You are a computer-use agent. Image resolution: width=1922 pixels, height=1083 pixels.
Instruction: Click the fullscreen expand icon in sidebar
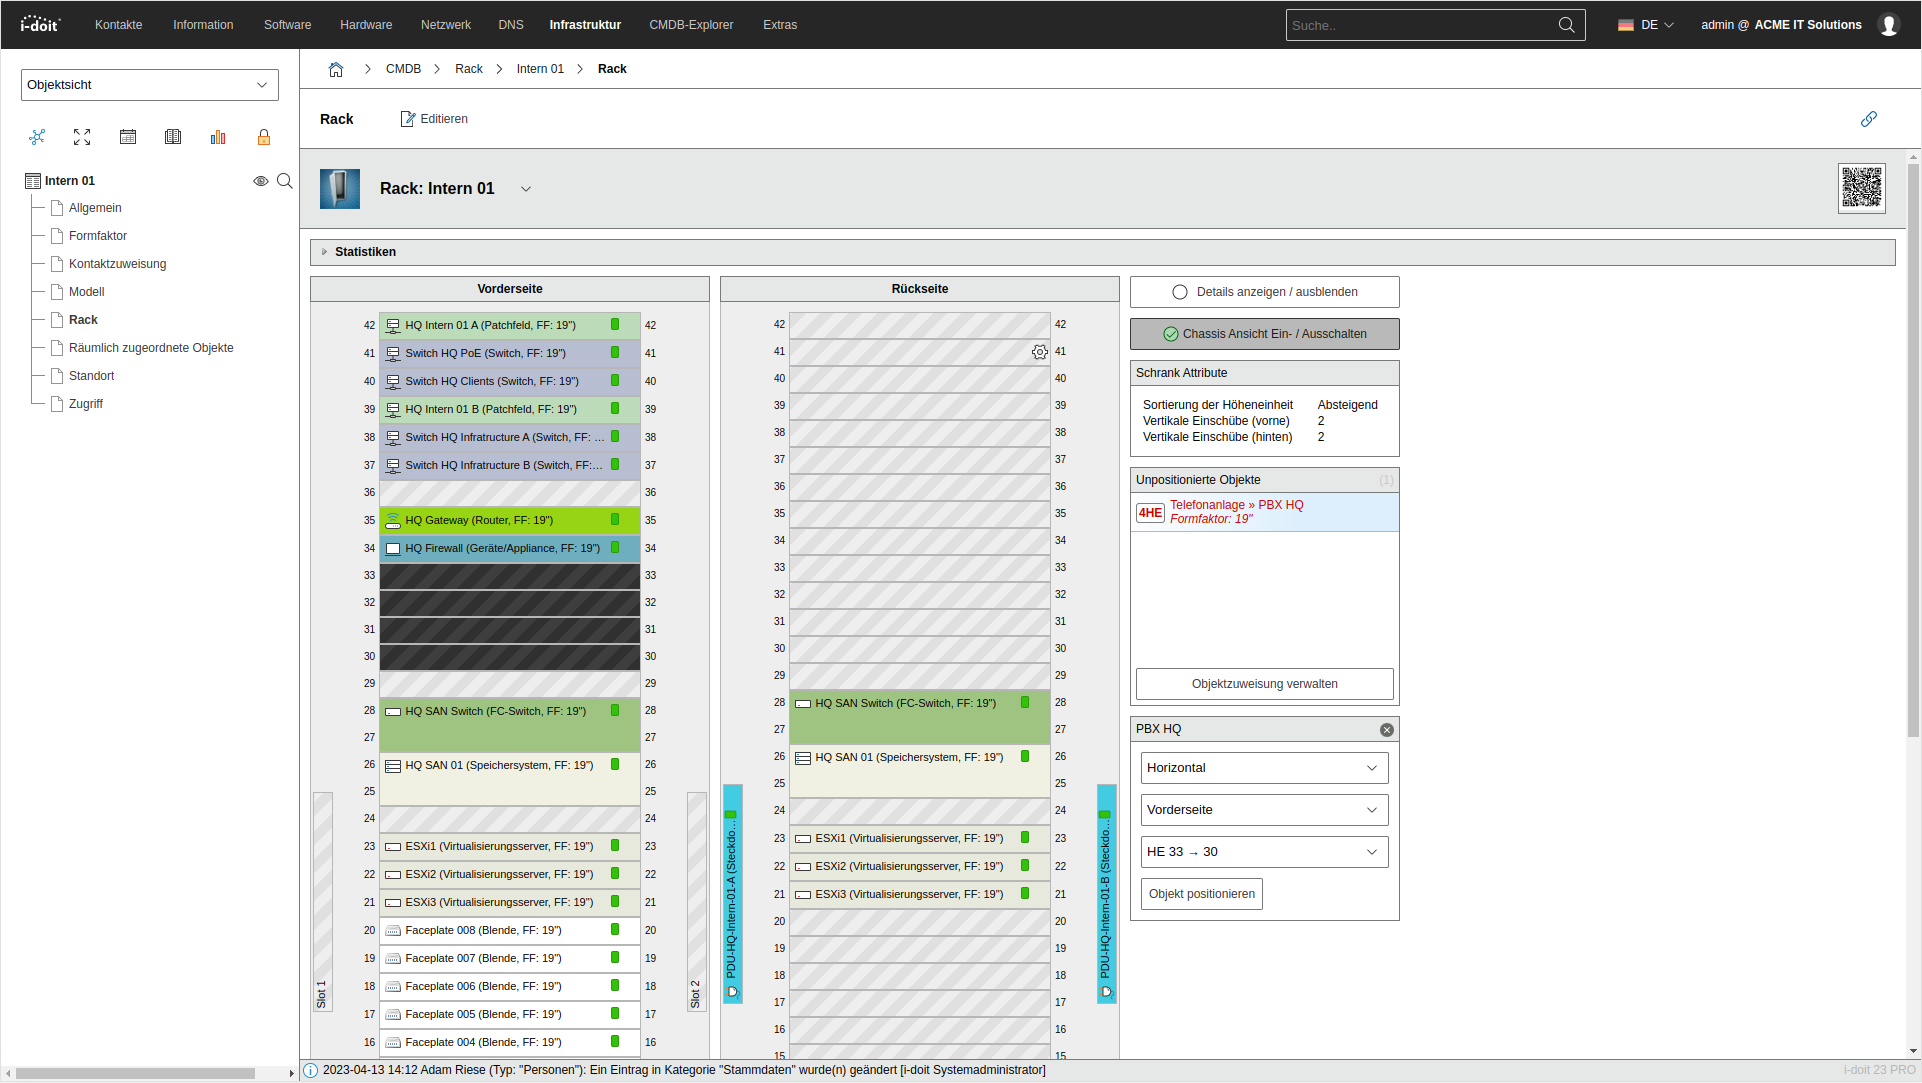pos(82,137)
